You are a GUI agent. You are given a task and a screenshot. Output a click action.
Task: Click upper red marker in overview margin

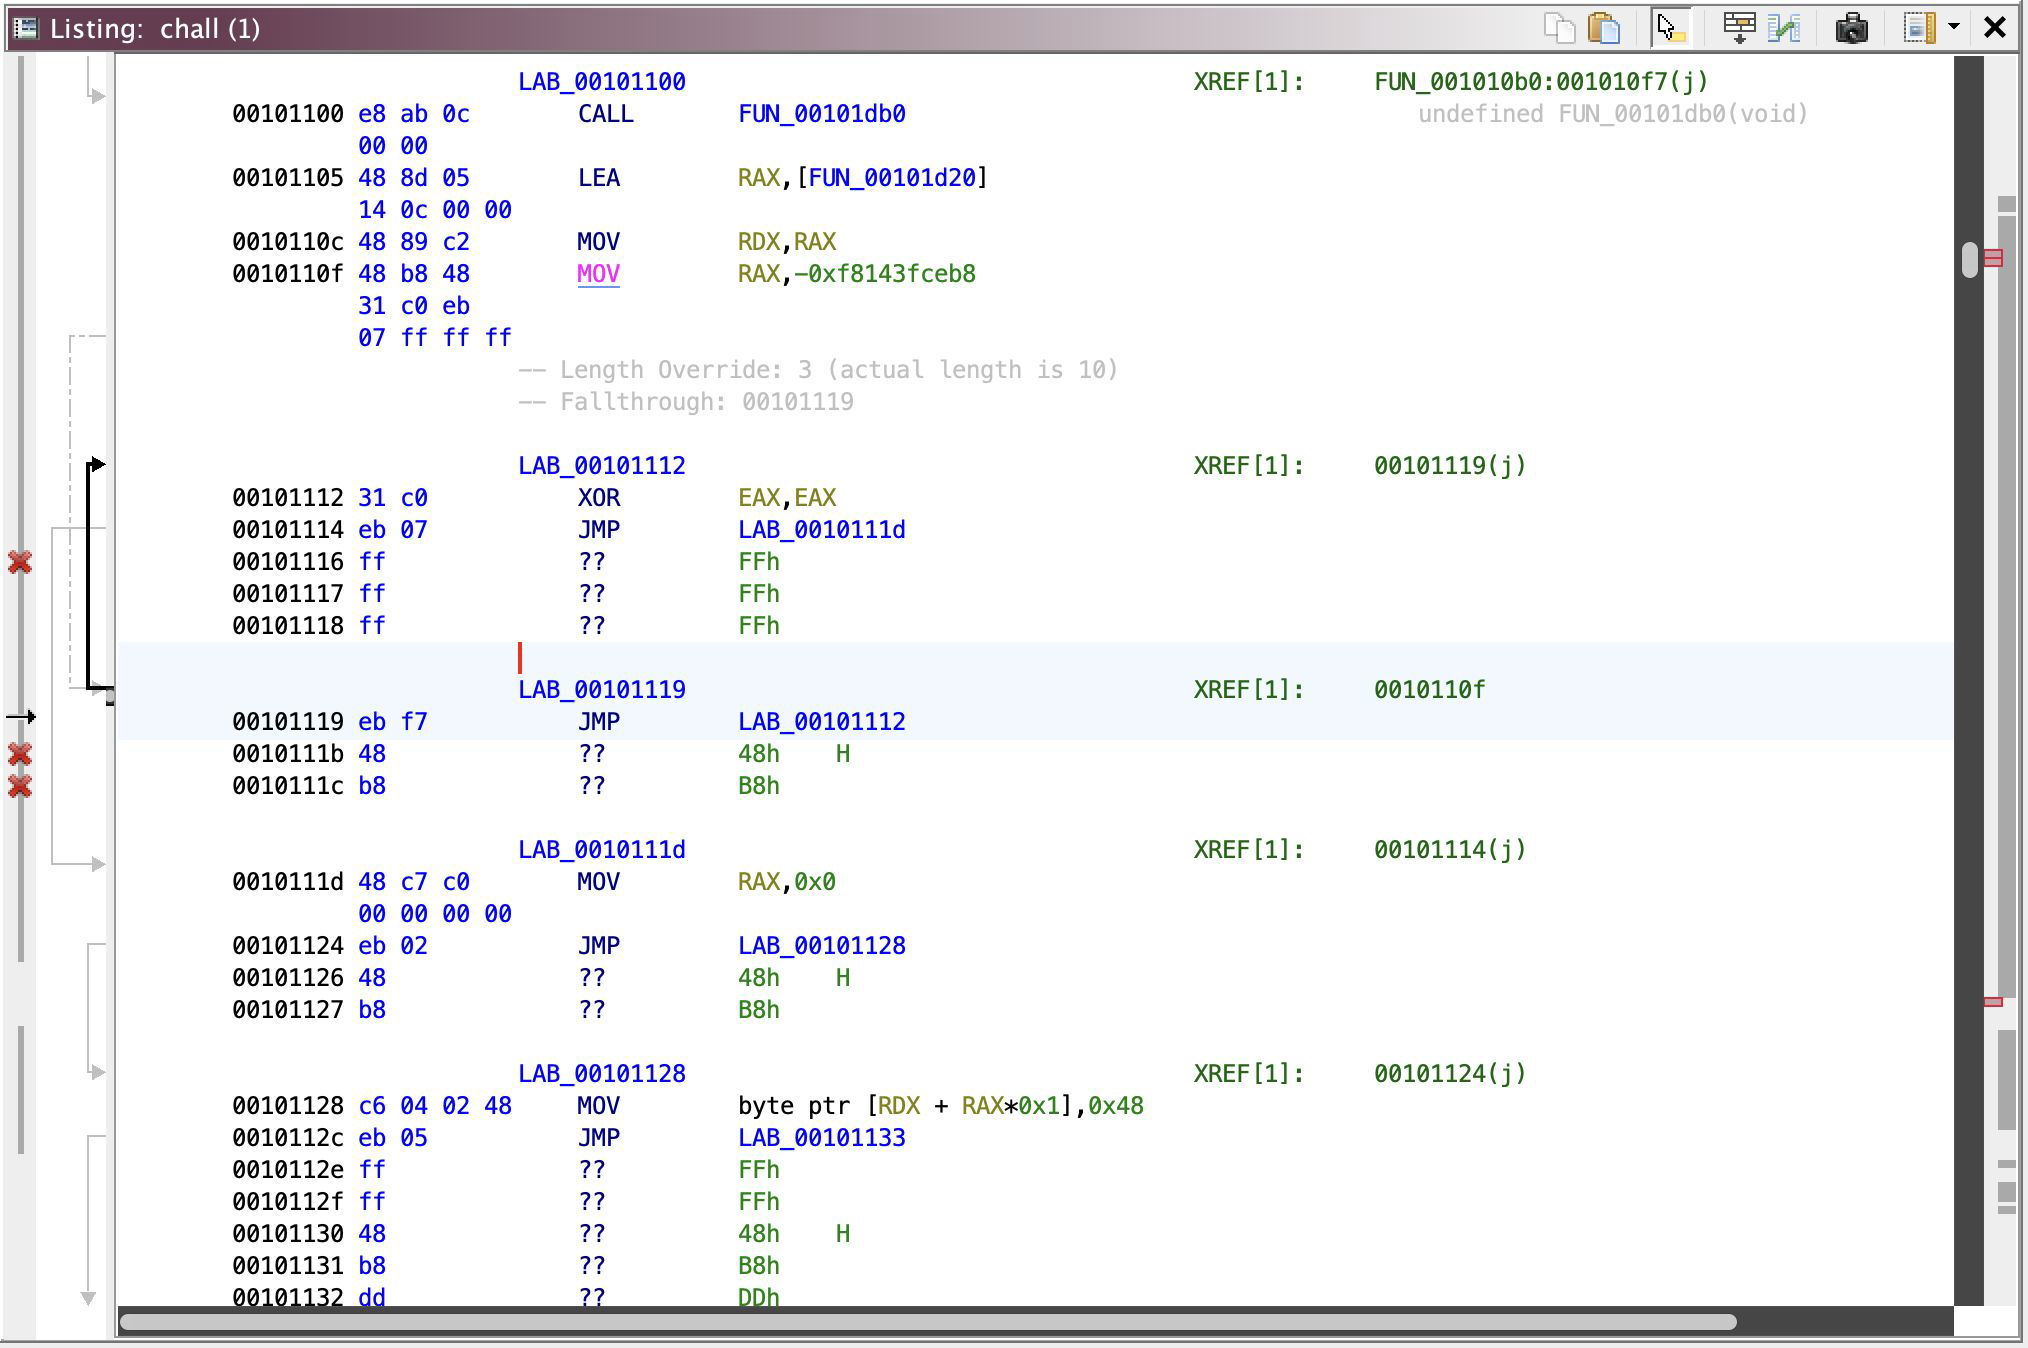click(1993, 258)
